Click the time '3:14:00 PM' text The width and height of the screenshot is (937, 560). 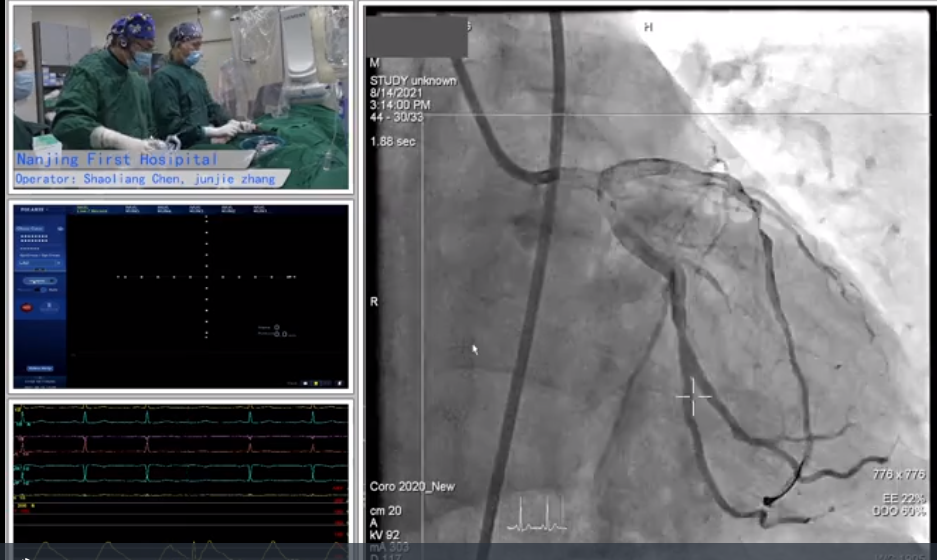pyautogui.click(x=400, y=105)
